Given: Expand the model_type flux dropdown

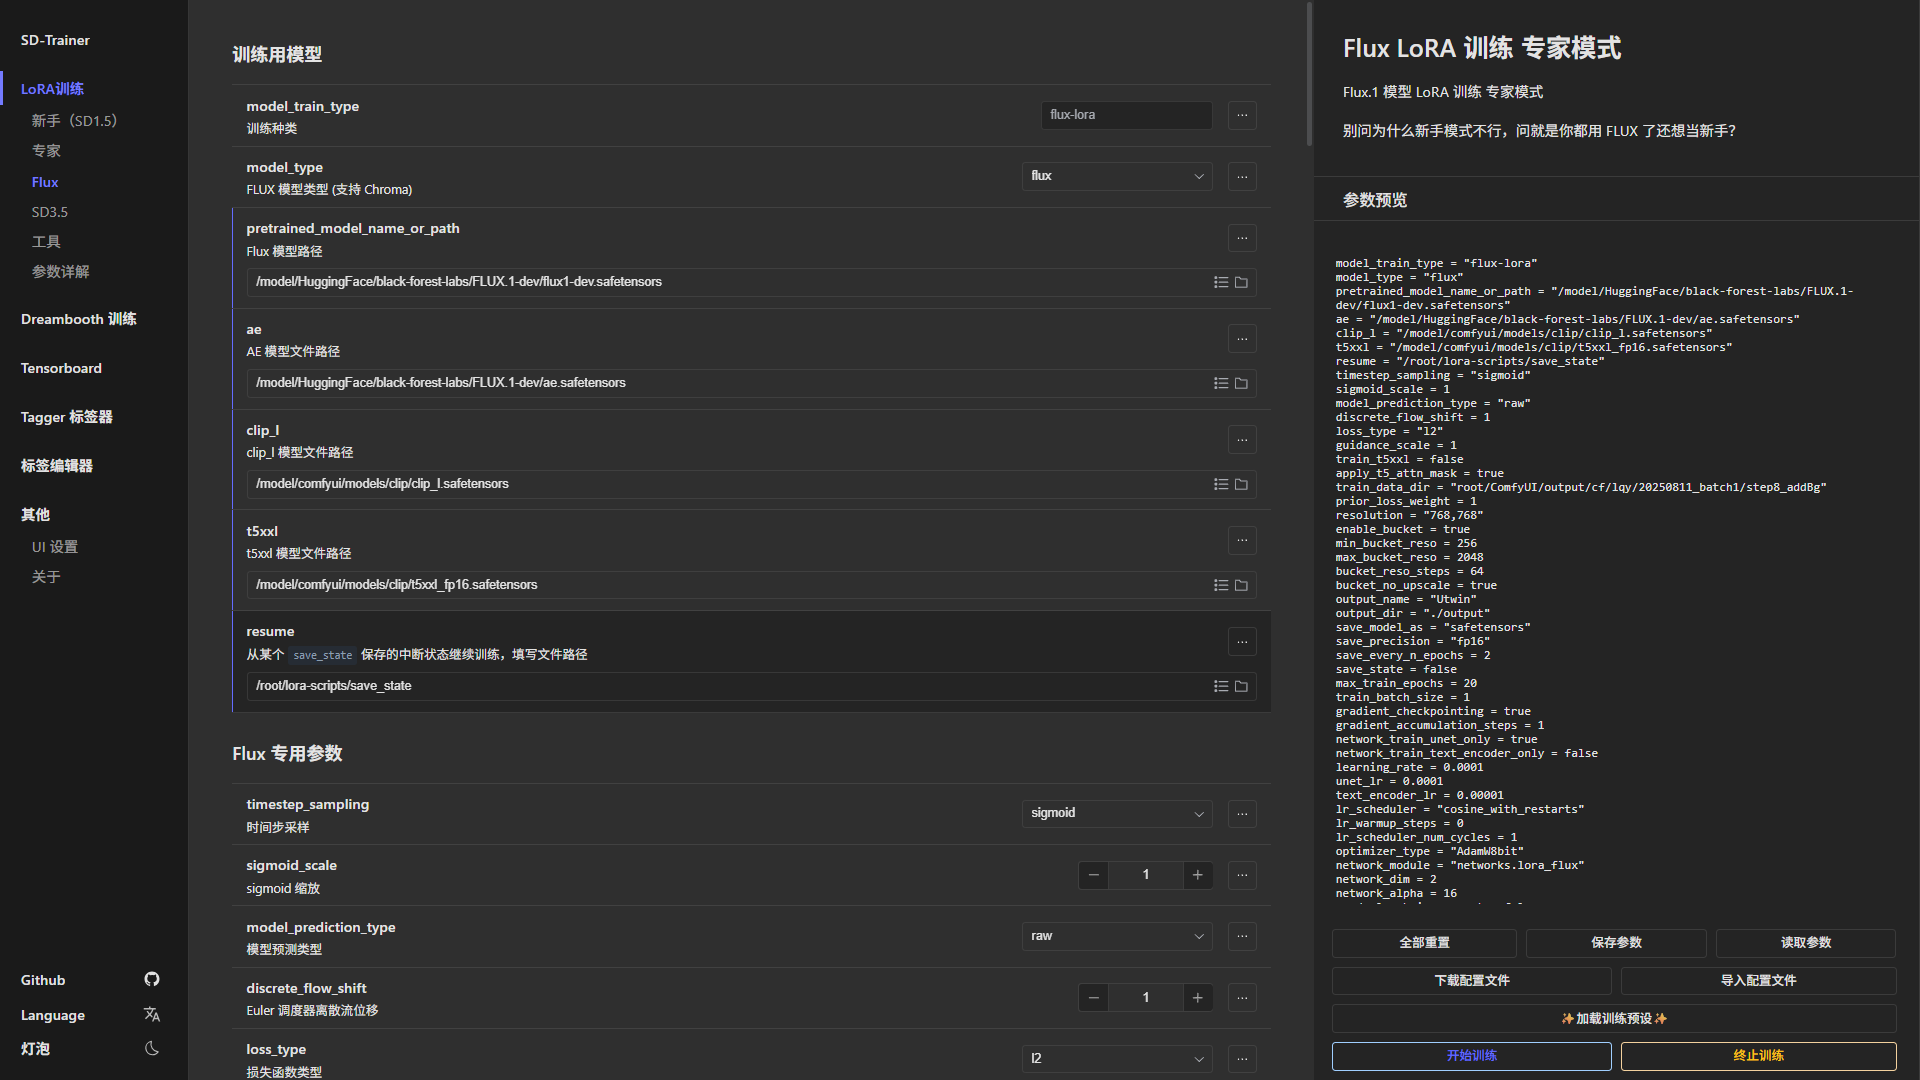Looking at the screenshot, I should click(1117, 176).
